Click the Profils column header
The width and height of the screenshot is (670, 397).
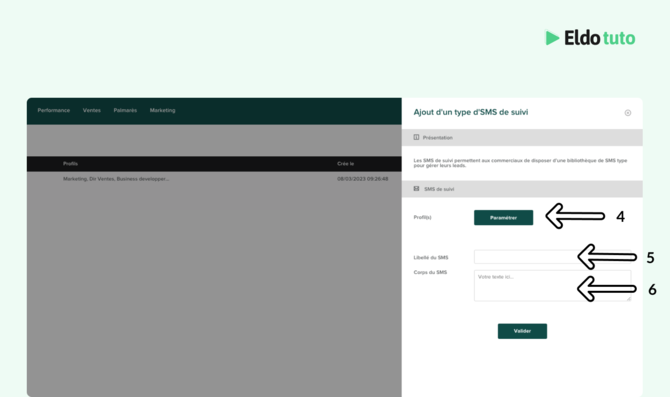tap(71, 164)
